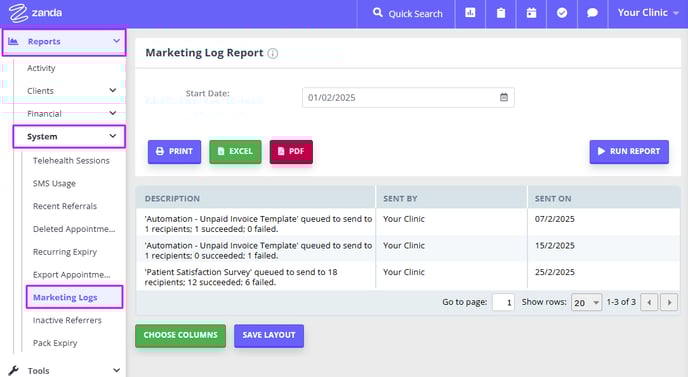The height and width of the screenshot is (377, 688).
Task: Export the report with the PDF button
Action: pos(291,151)
